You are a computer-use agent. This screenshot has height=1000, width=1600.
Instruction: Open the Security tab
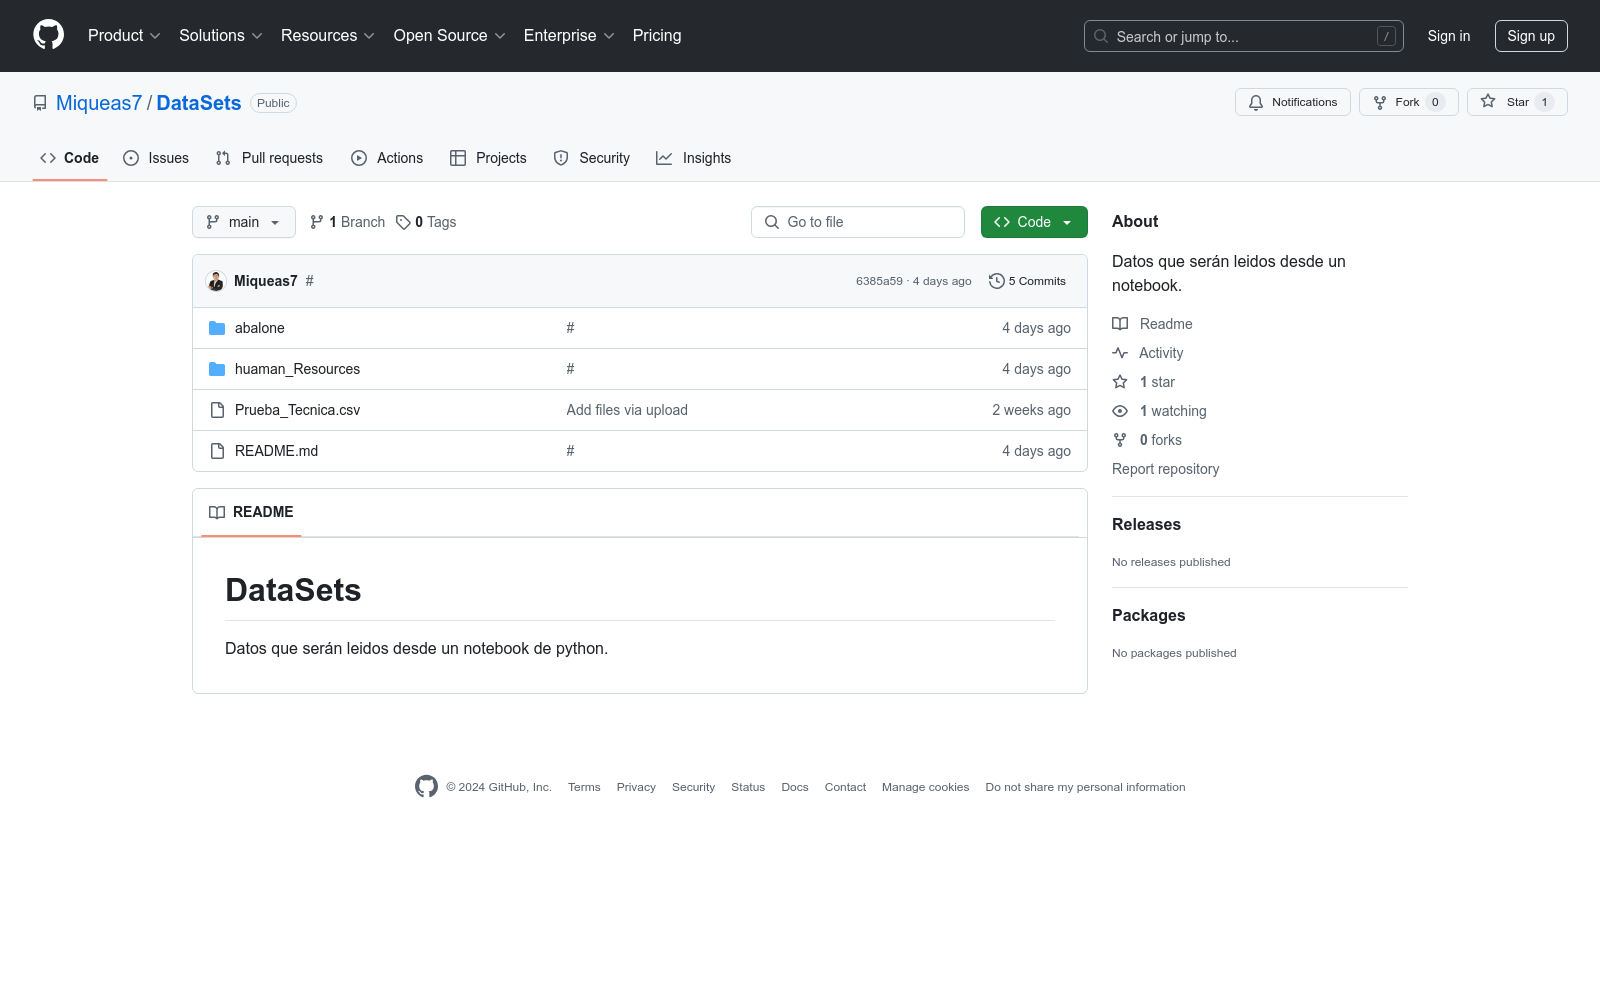tap(592, 158)
